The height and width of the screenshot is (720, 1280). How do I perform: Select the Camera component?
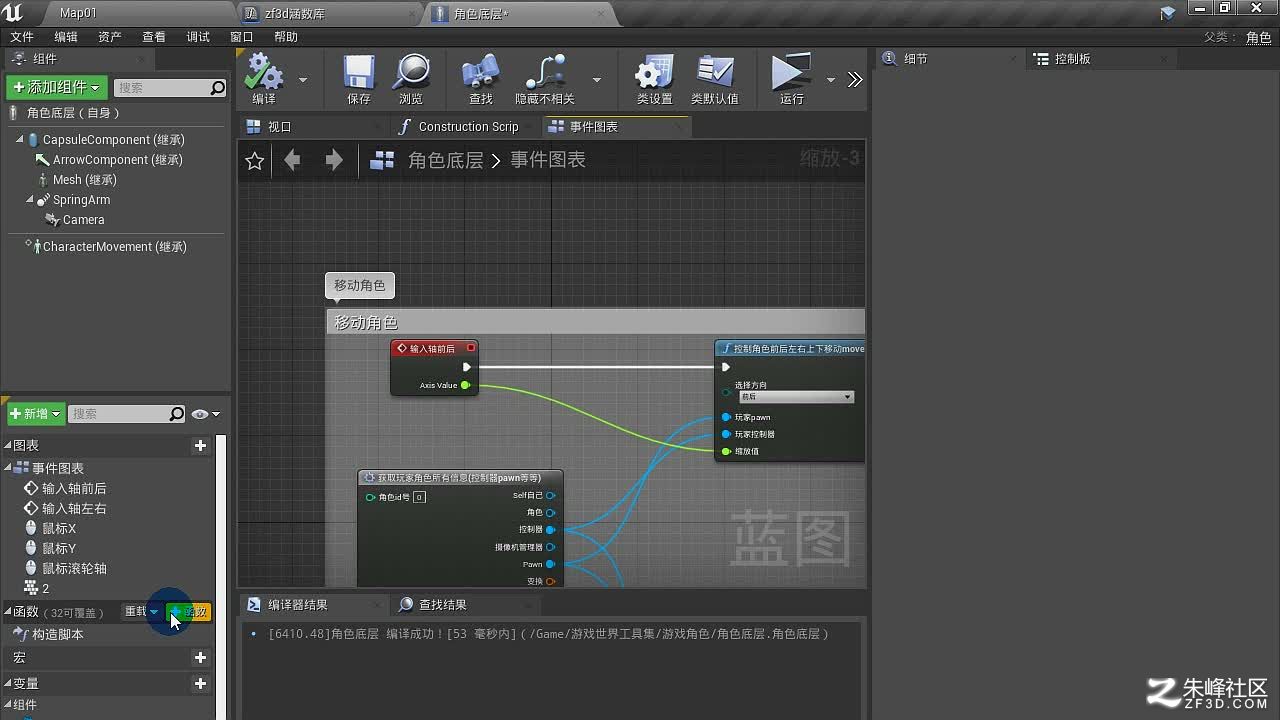click(x=83, y=220)
